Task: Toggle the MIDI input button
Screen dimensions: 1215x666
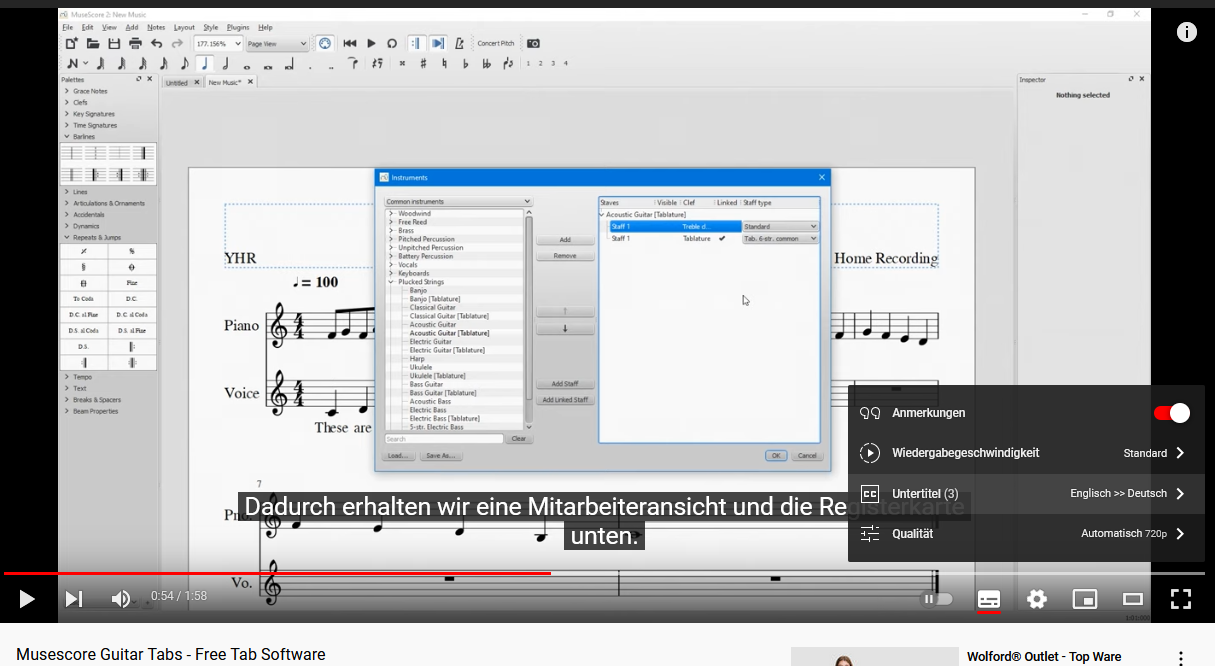Action: click(324, 43)
